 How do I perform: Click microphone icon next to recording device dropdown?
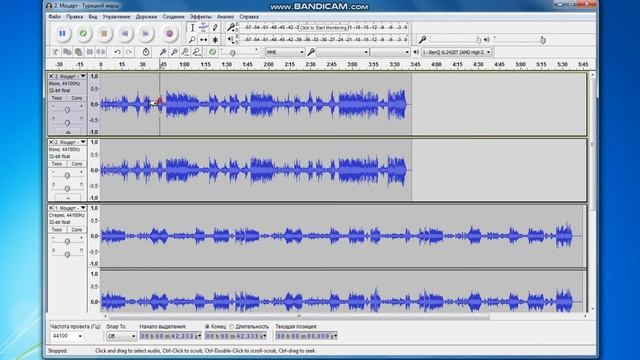pyautogui.click(x=311, y=52)
